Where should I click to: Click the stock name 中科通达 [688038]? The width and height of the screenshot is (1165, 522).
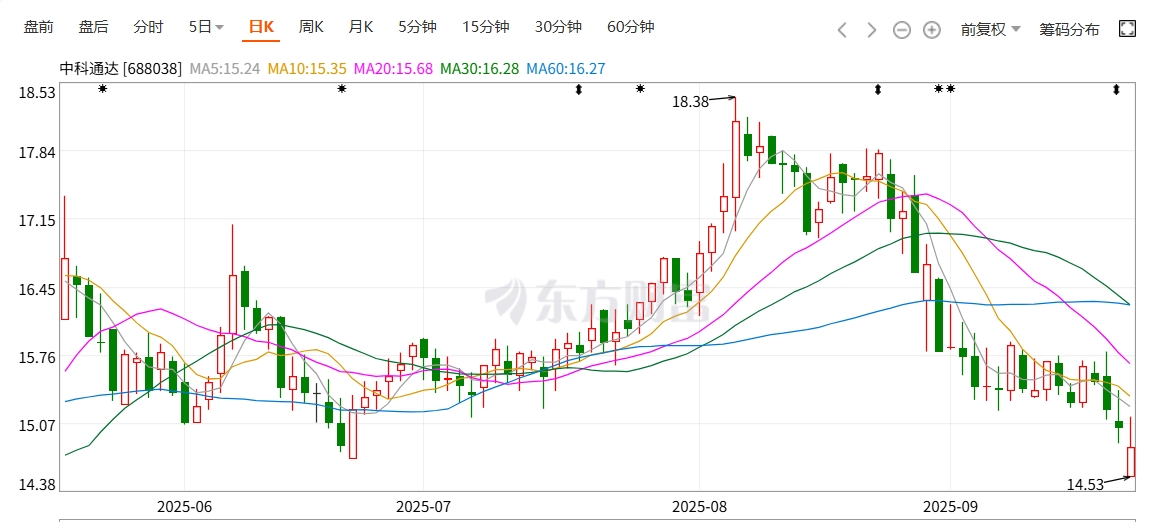click(121, 69)
